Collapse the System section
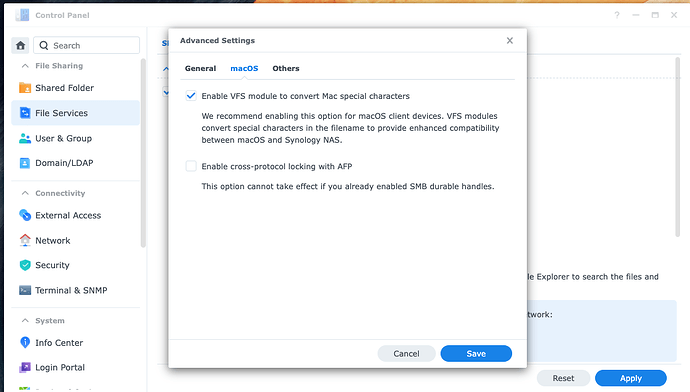 click(x=25, y=321)
